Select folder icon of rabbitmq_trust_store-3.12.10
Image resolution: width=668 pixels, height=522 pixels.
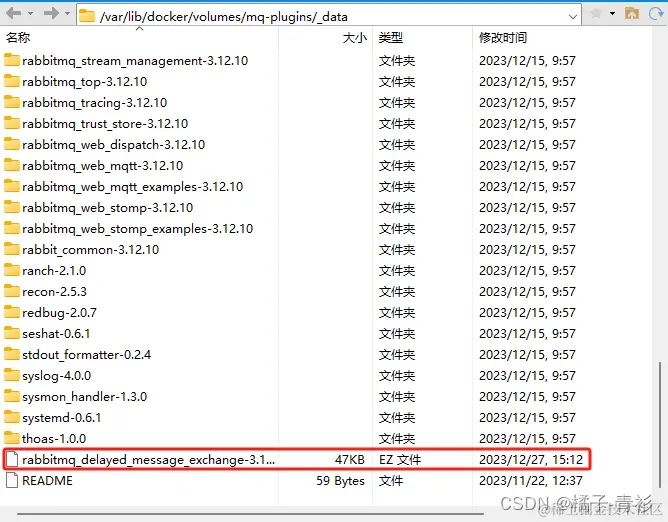[x=12, y=123]
